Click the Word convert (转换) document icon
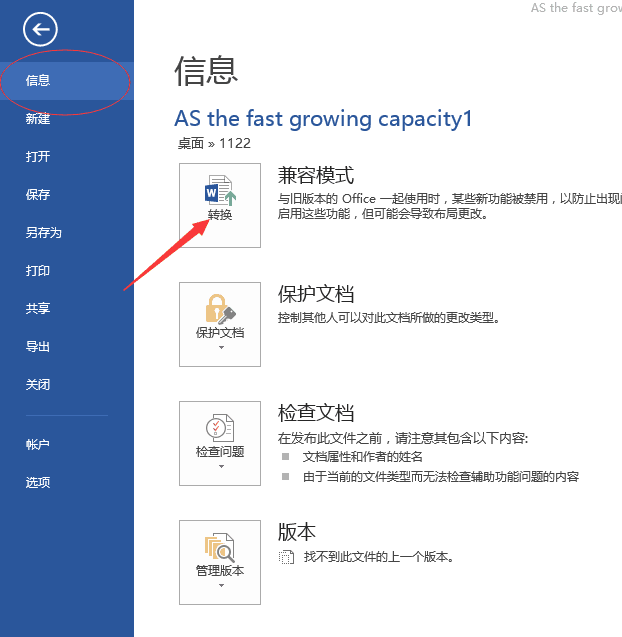The image size is (622, 637). tap(221, 190)
